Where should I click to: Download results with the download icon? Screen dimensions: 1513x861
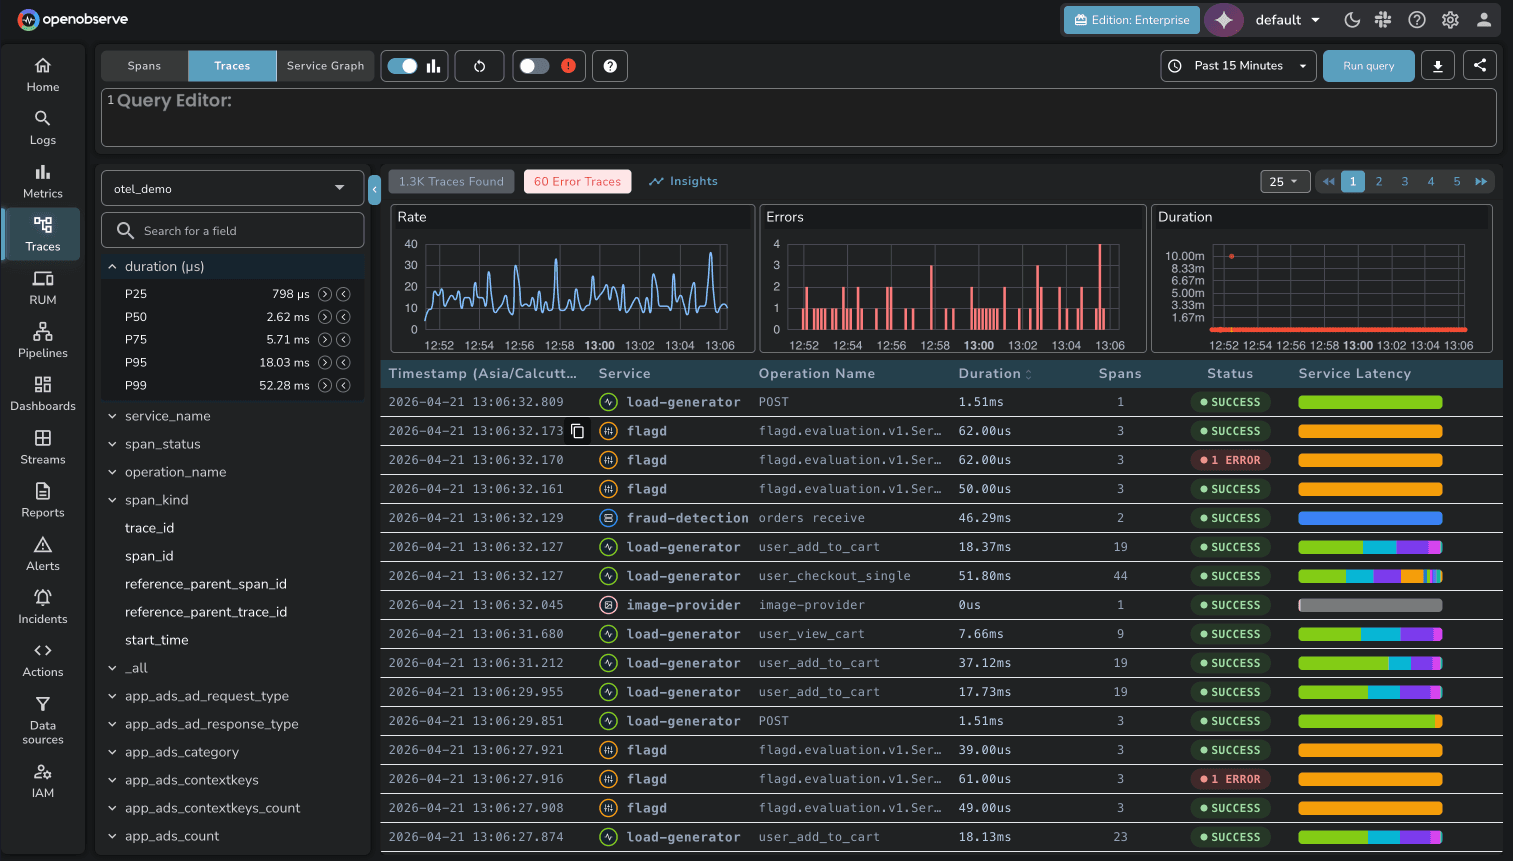1438,66
